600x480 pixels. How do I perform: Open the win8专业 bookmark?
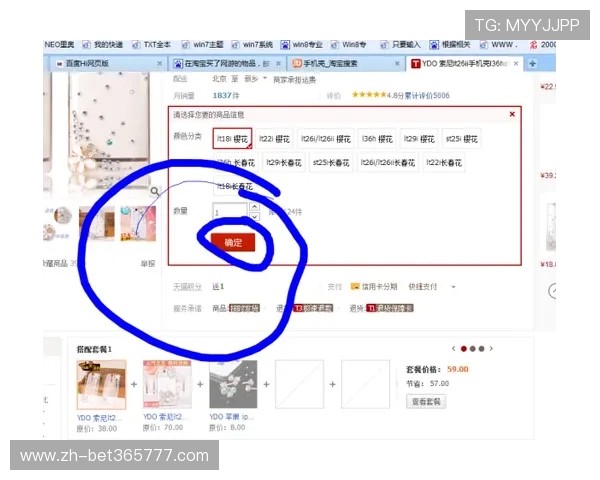[302, 45]
